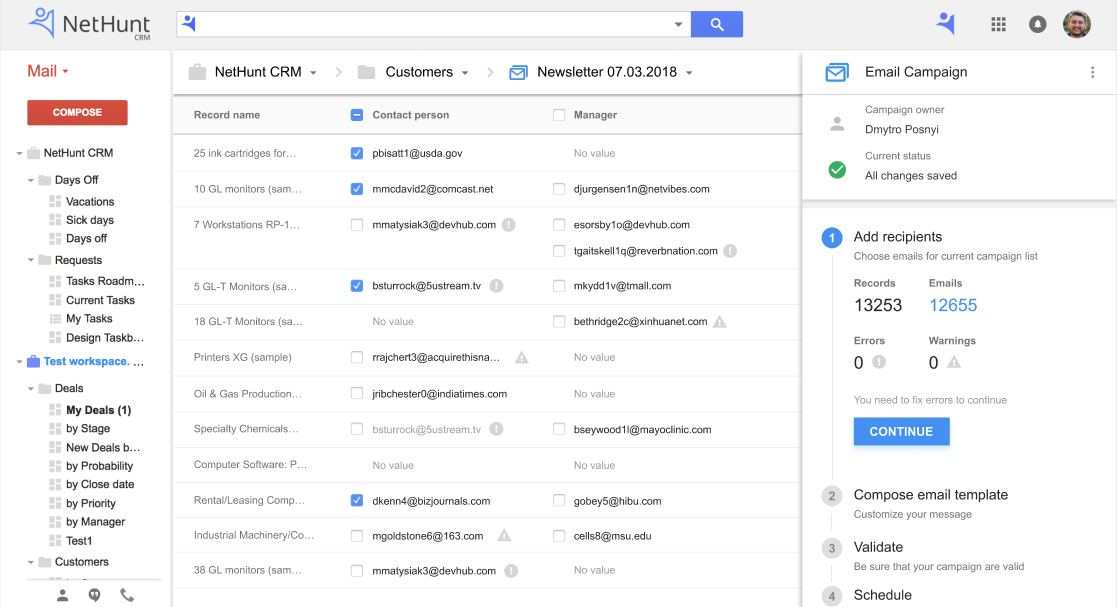
Task: Open the Newsletter 07.03.2018 dropdown
Action: (689, 73)
